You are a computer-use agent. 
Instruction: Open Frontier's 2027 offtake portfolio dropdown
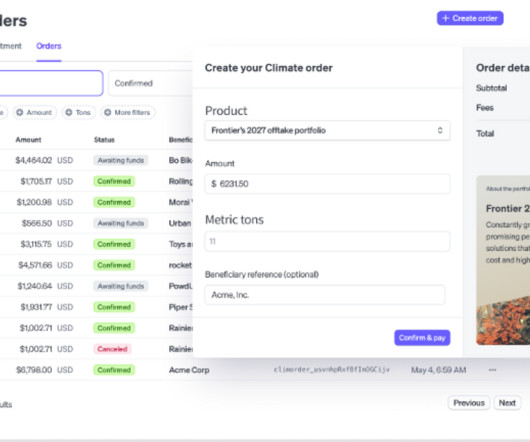coord(327,130)
